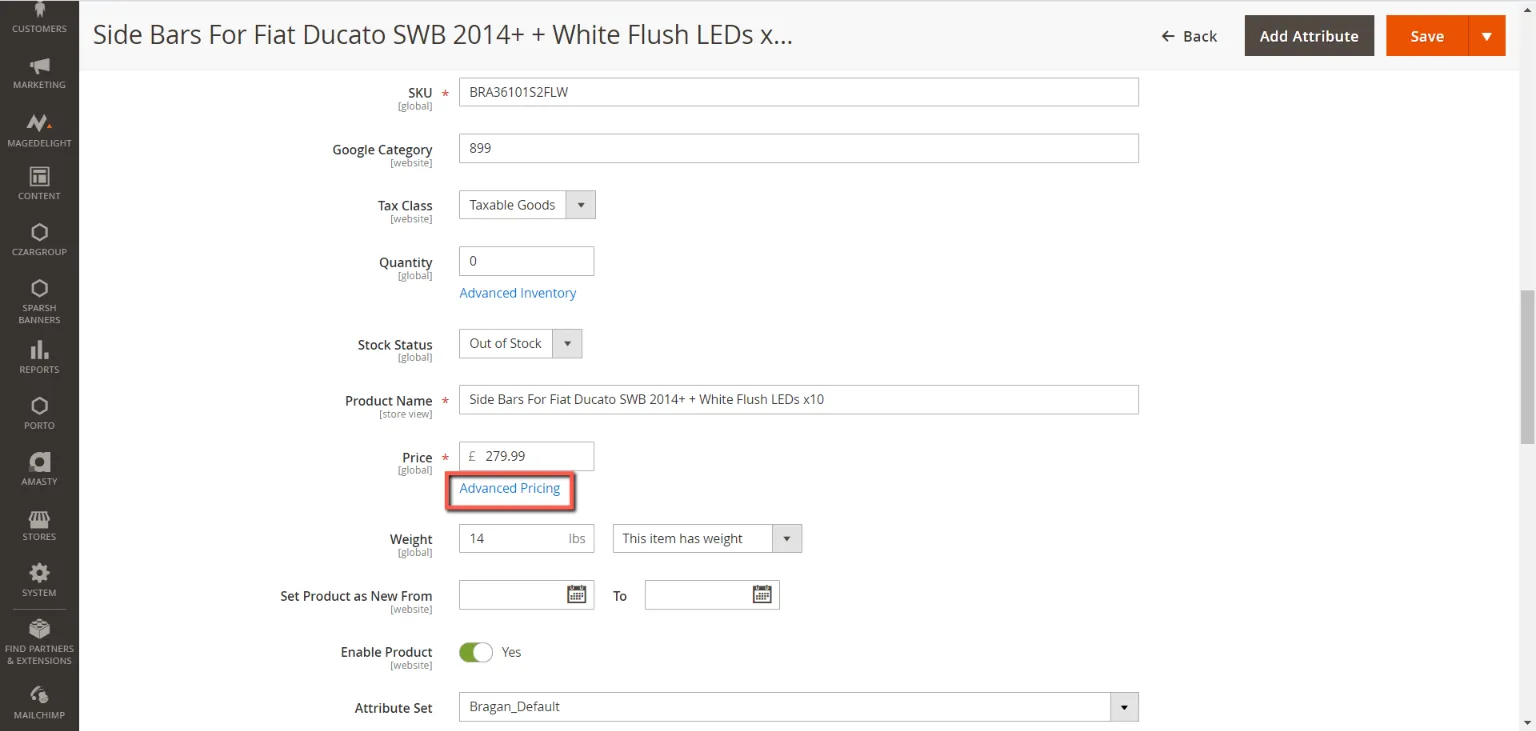Viewport: 1536px width, 731px height.
Task: Open the System sidebar menu
Action: click(39, 581)
